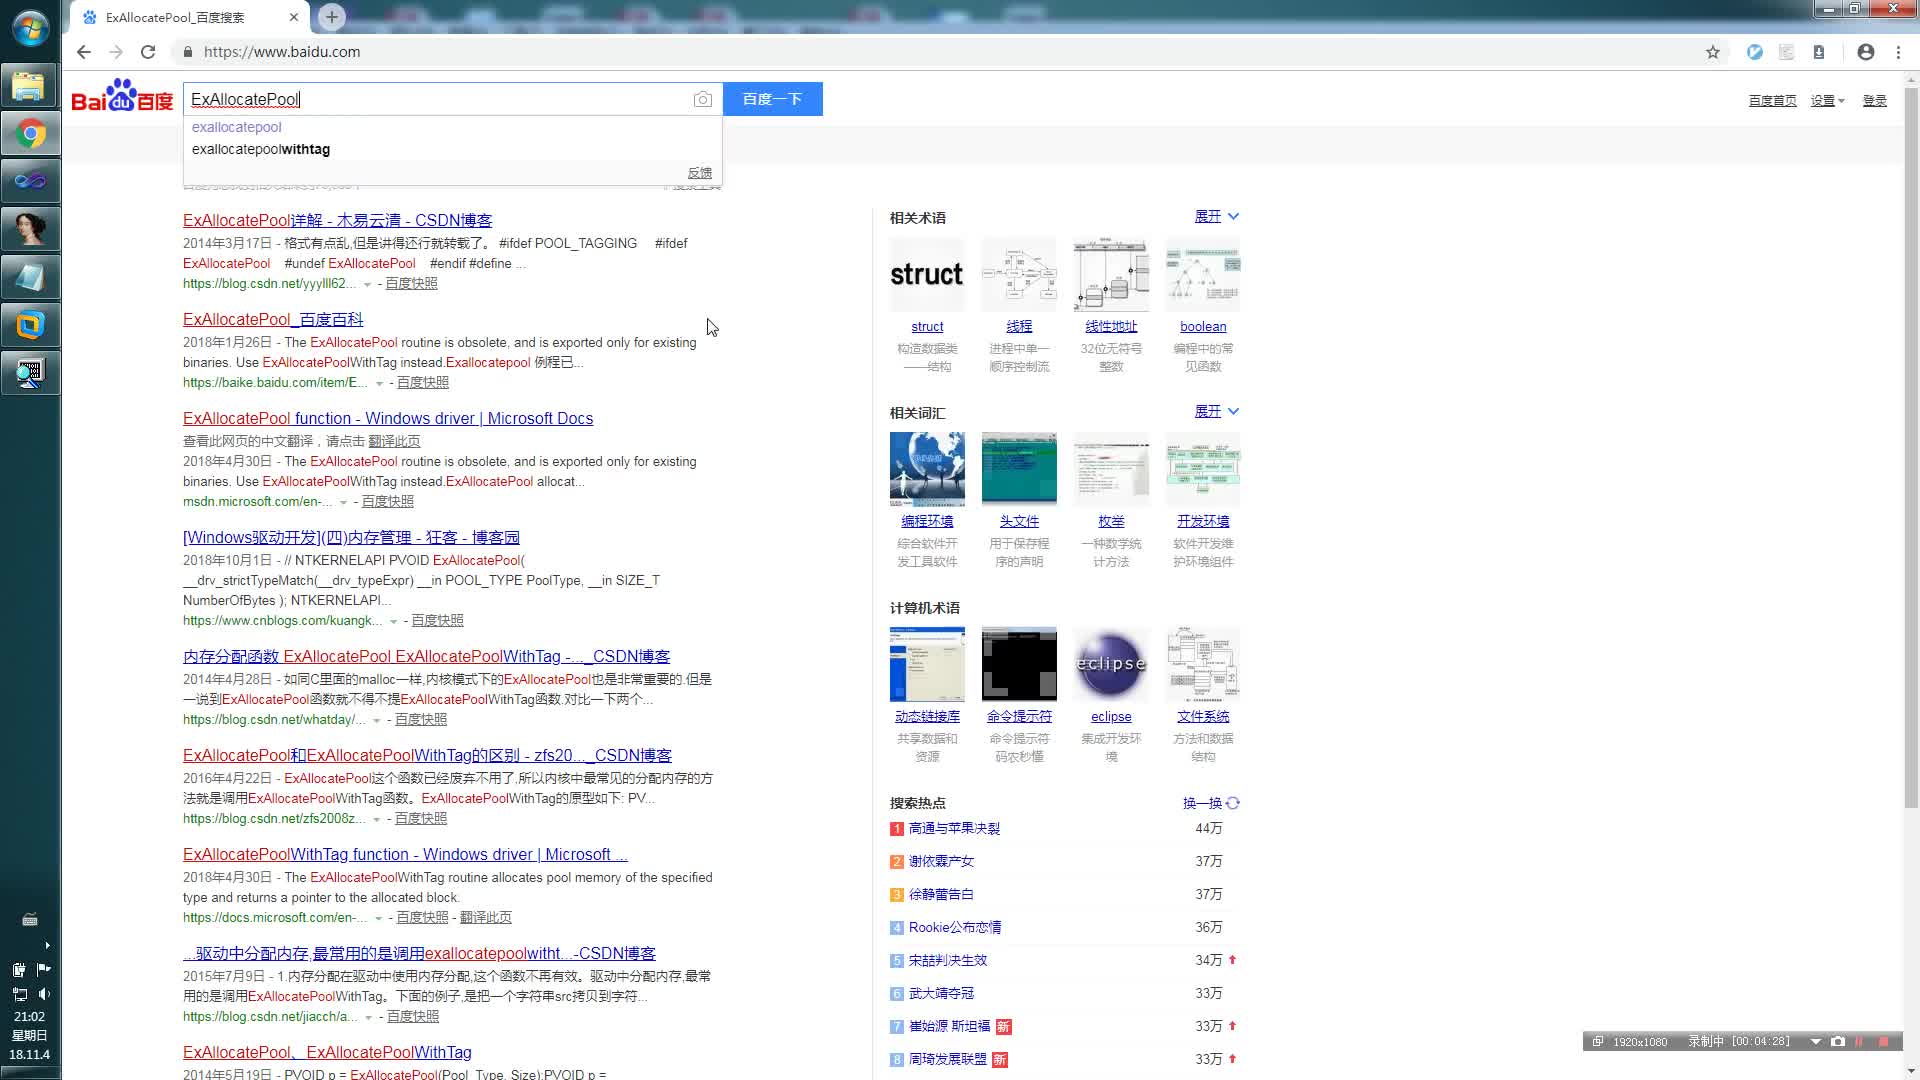The height and width of the screenshot is (1080, 1920).
Task: Open the ExAllocatePool_百度百科 result link
Action: click(273, 319)
